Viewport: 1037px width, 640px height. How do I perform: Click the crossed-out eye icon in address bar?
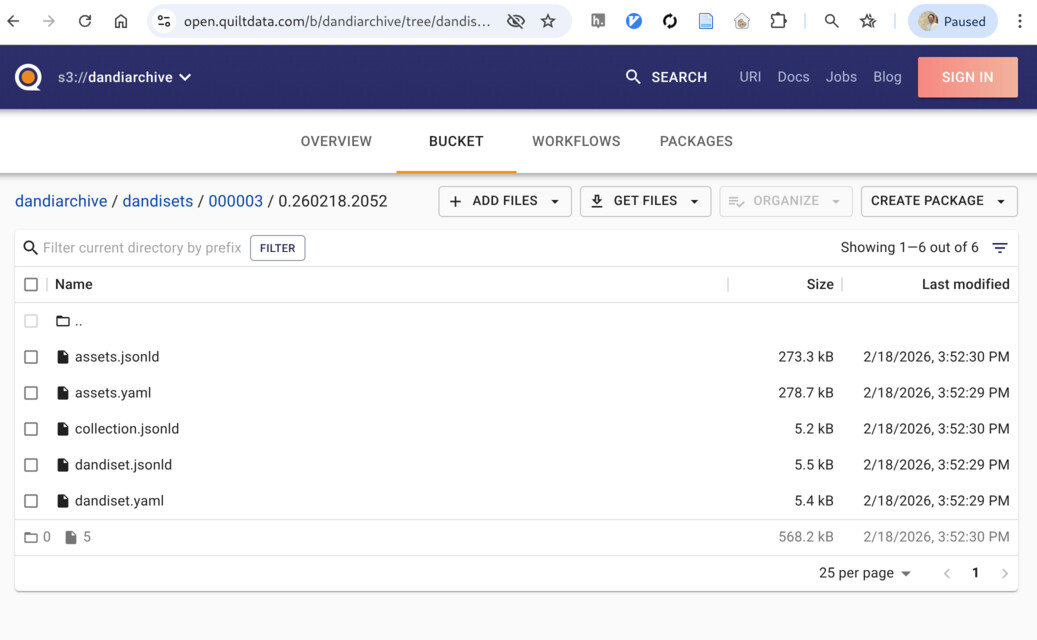516,21
